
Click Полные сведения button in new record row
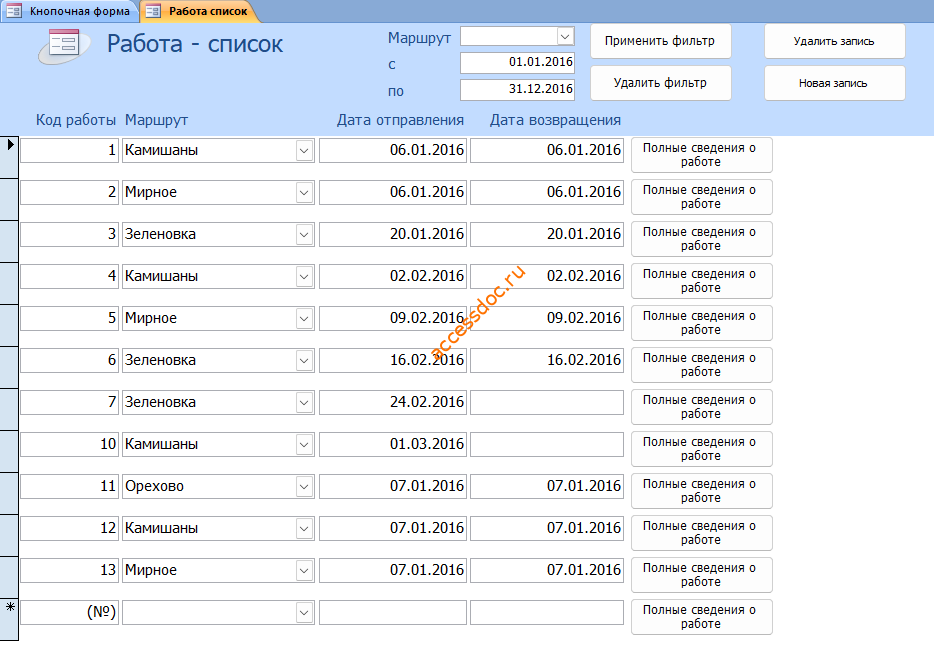(702, 617)
